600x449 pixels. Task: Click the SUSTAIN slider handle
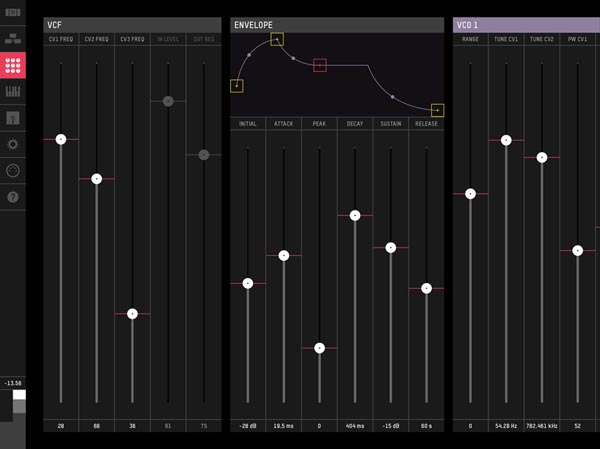(x=391, y=248)
